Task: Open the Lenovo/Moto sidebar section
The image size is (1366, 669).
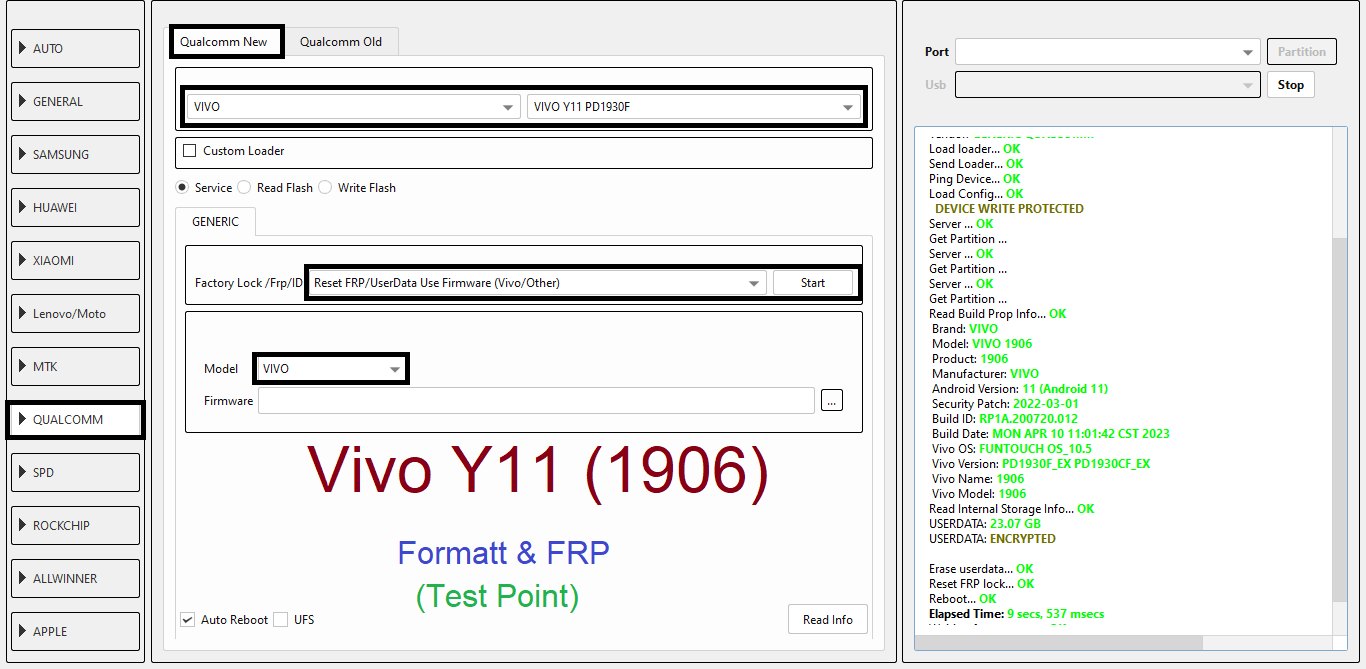Action: pyautogui.click(x=76, y=313)
